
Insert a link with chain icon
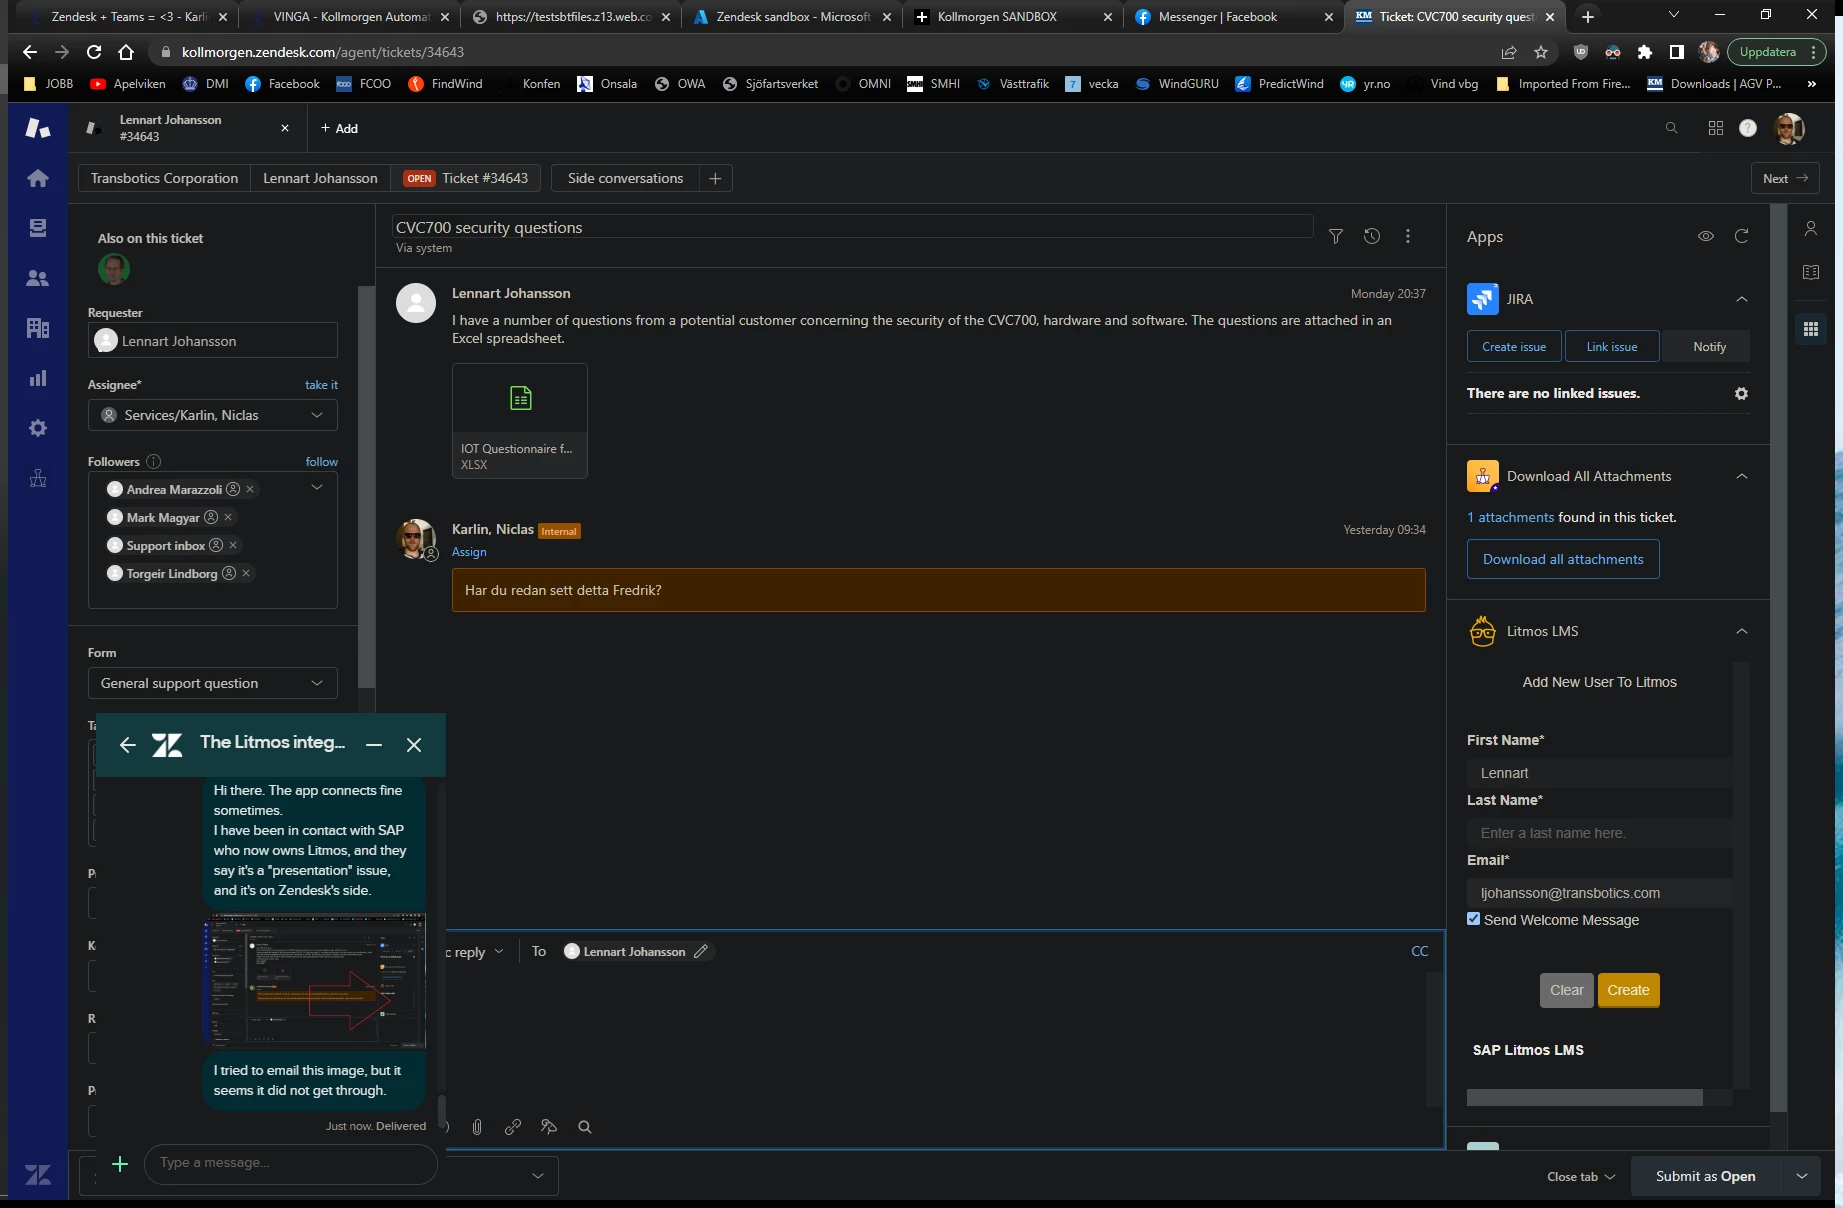click(513, 1127)
